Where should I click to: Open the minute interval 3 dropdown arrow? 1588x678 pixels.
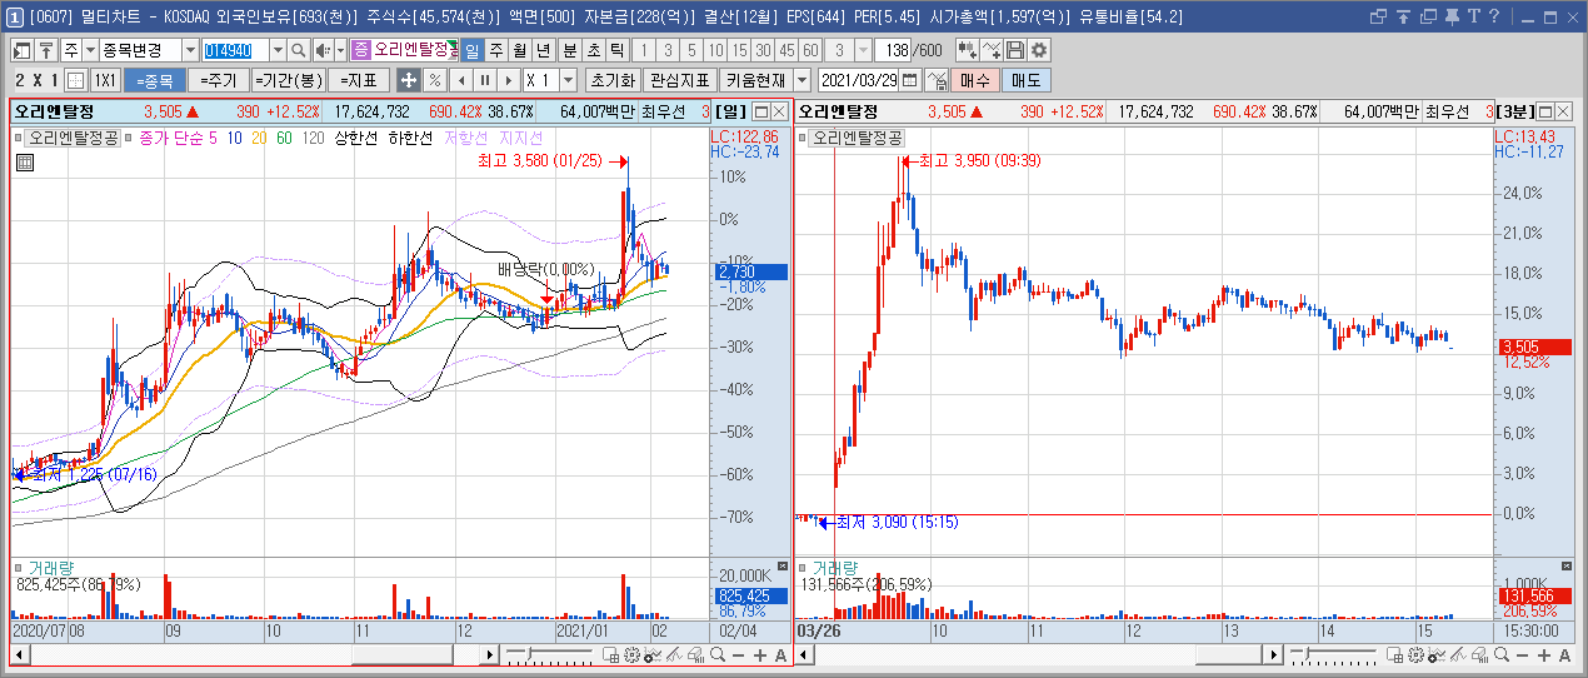tap(863, 50)
